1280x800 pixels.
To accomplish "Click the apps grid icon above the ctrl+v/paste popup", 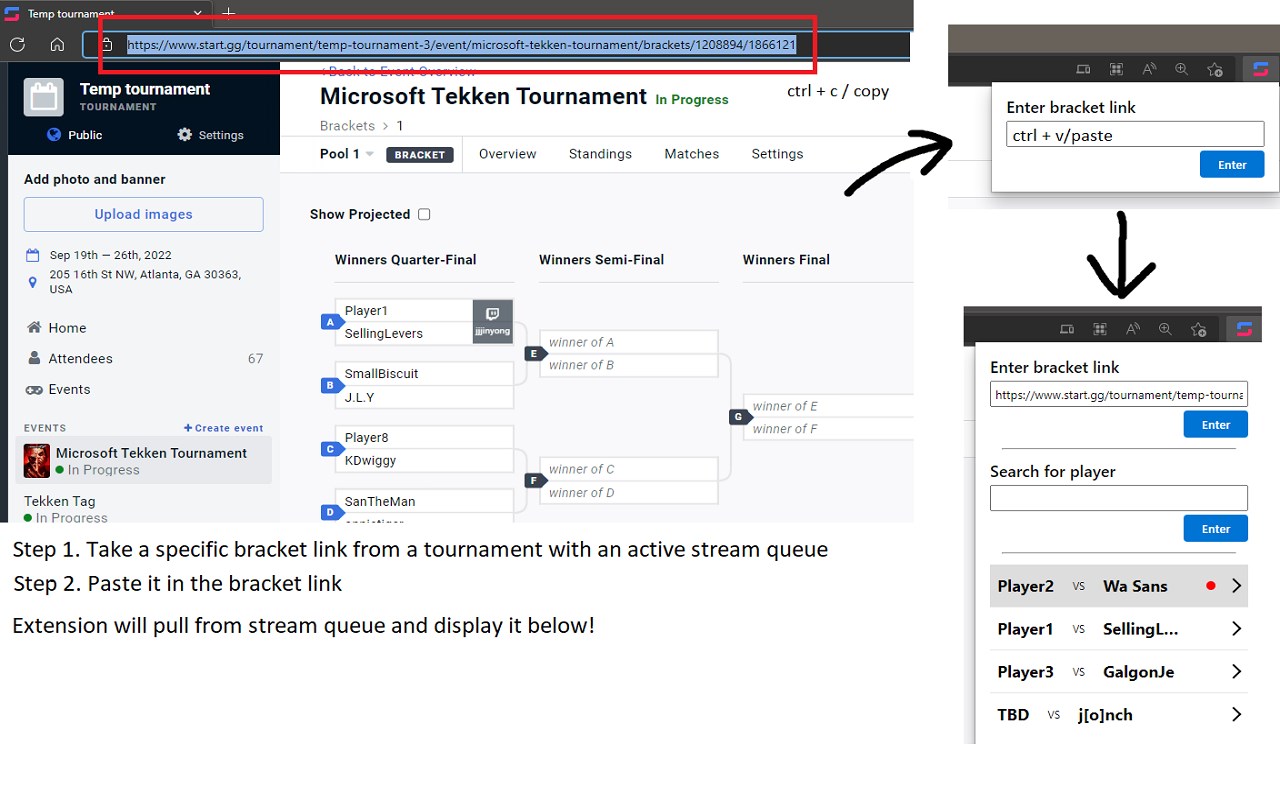I will [1116, 69].
